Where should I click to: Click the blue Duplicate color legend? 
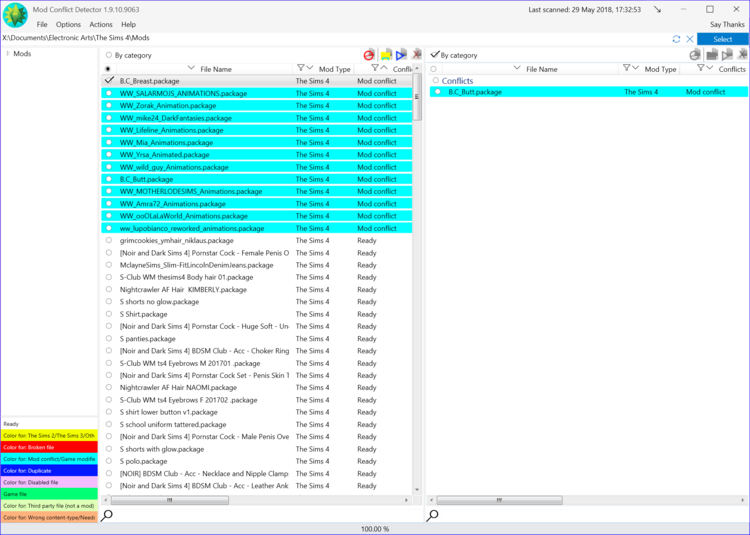(x=49, y=470)
